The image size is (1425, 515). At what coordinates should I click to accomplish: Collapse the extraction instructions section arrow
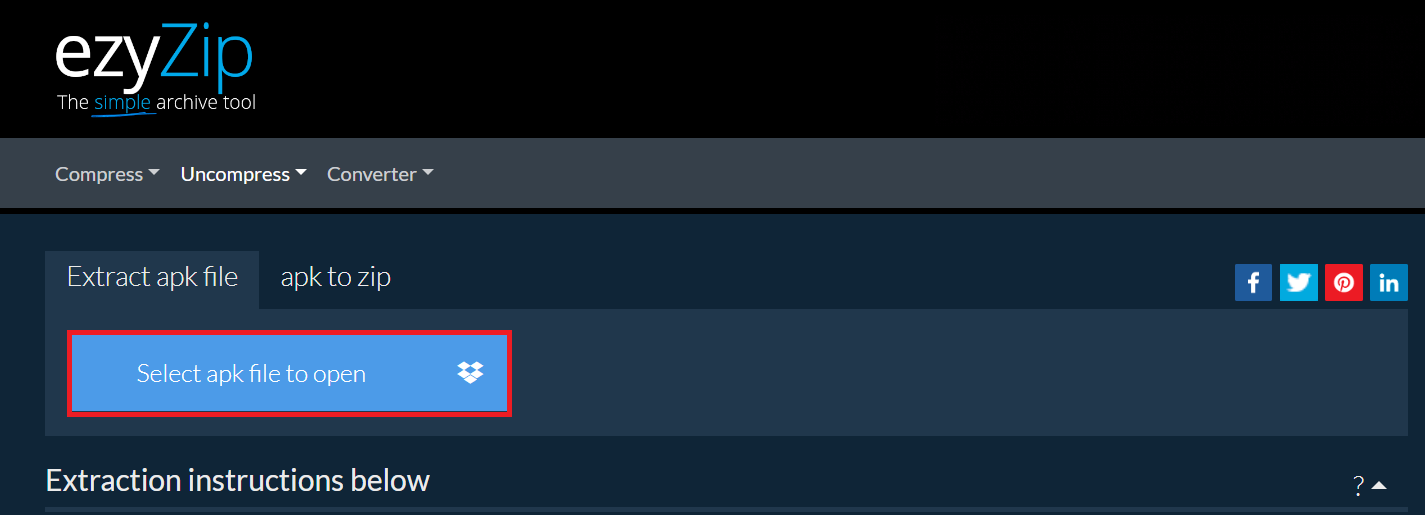click(1379, 486)
